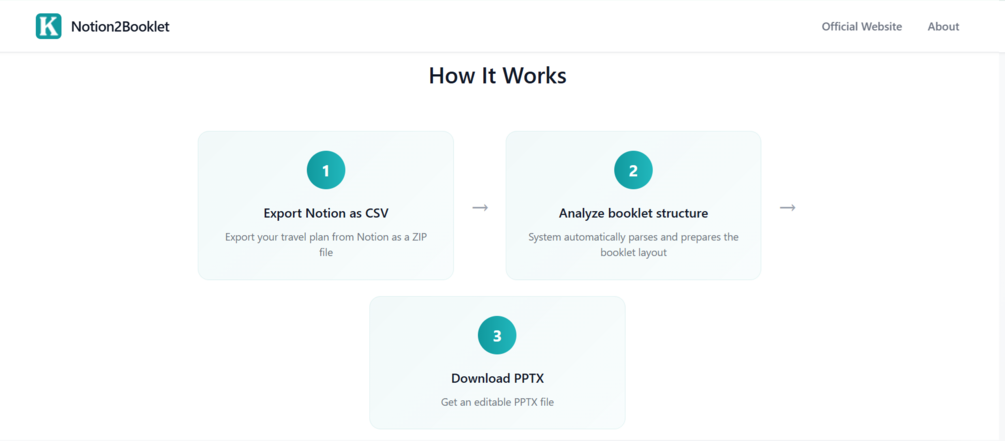
Task: Click the Notion2Booklet brand name
Action: (x=120, y=27)
